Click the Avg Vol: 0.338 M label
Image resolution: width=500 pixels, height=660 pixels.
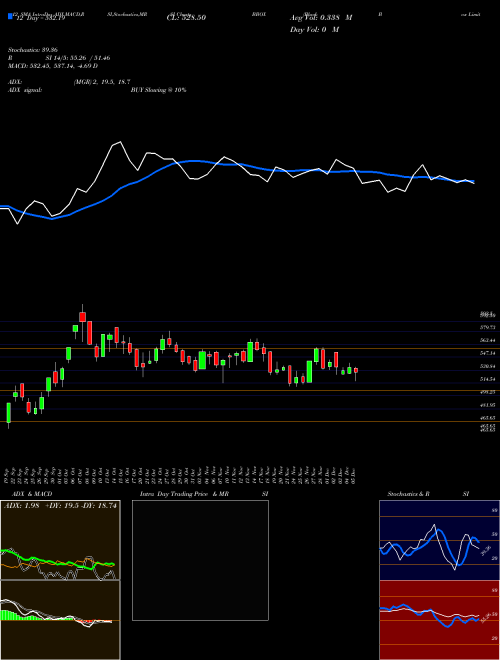click(x=321, y=18)
